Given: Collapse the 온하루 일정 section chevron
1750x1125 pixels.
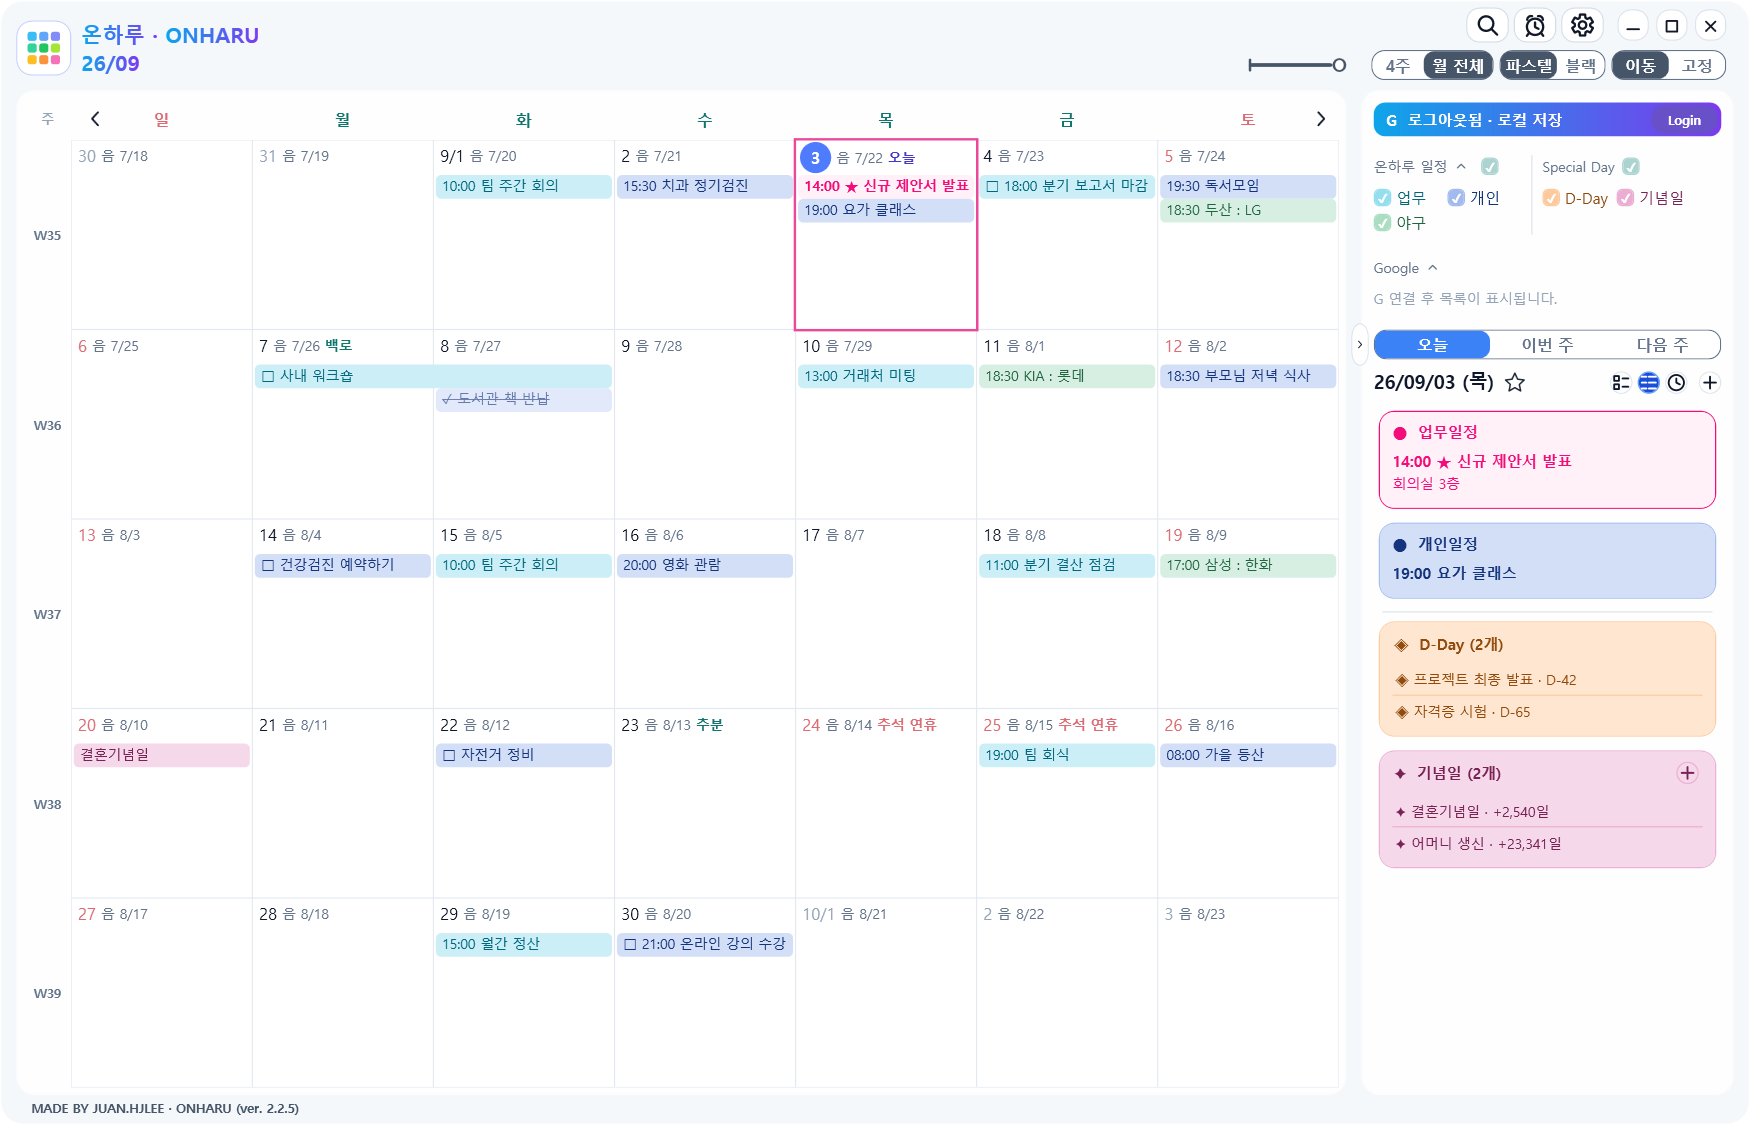Looking at the screenshot, I should tap(1461, 166).
